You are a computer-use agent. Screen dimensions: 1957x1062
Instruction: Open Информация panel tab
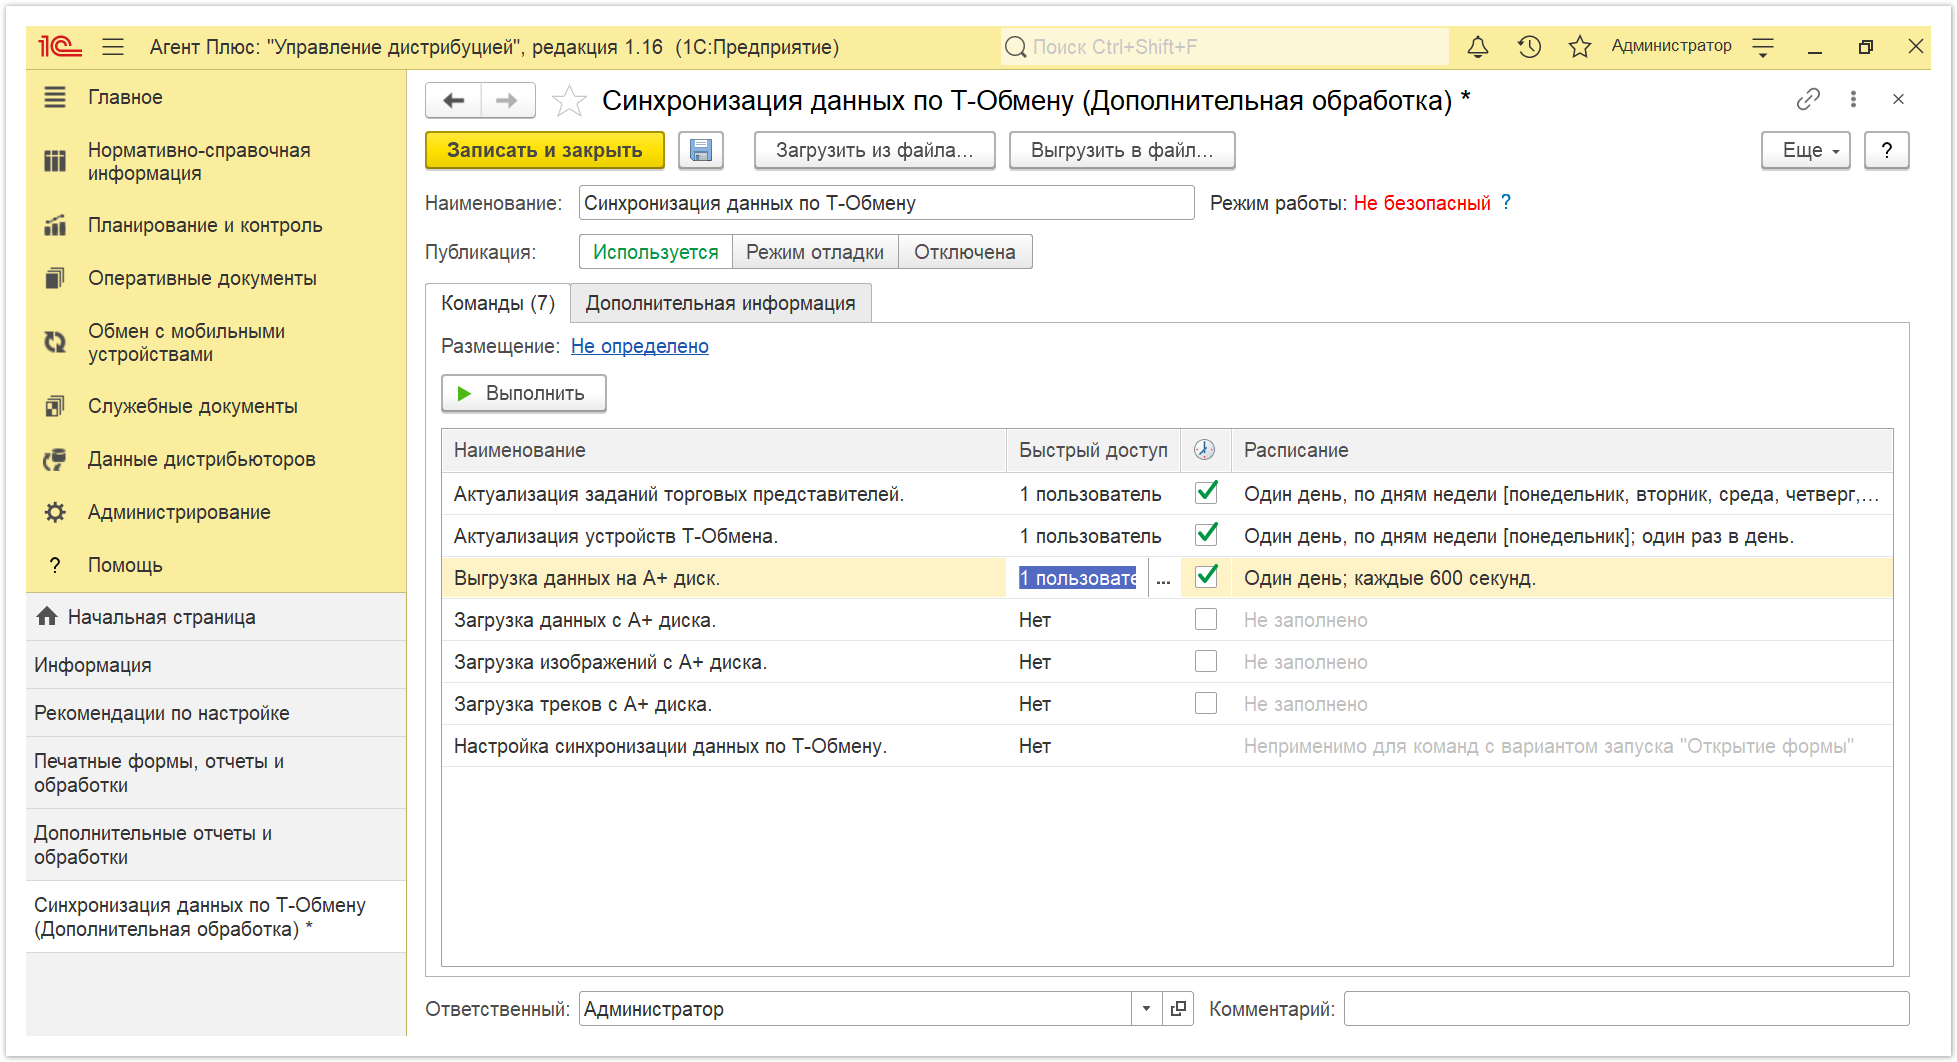click(x=216, y=665)
